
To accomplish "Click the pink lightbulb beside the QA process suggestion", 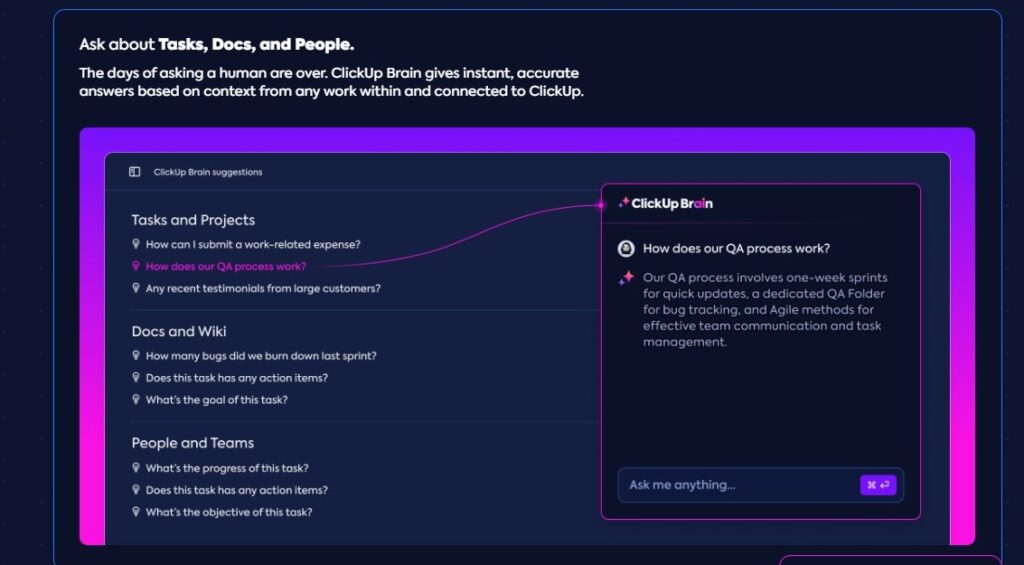I will pos(136,266).
